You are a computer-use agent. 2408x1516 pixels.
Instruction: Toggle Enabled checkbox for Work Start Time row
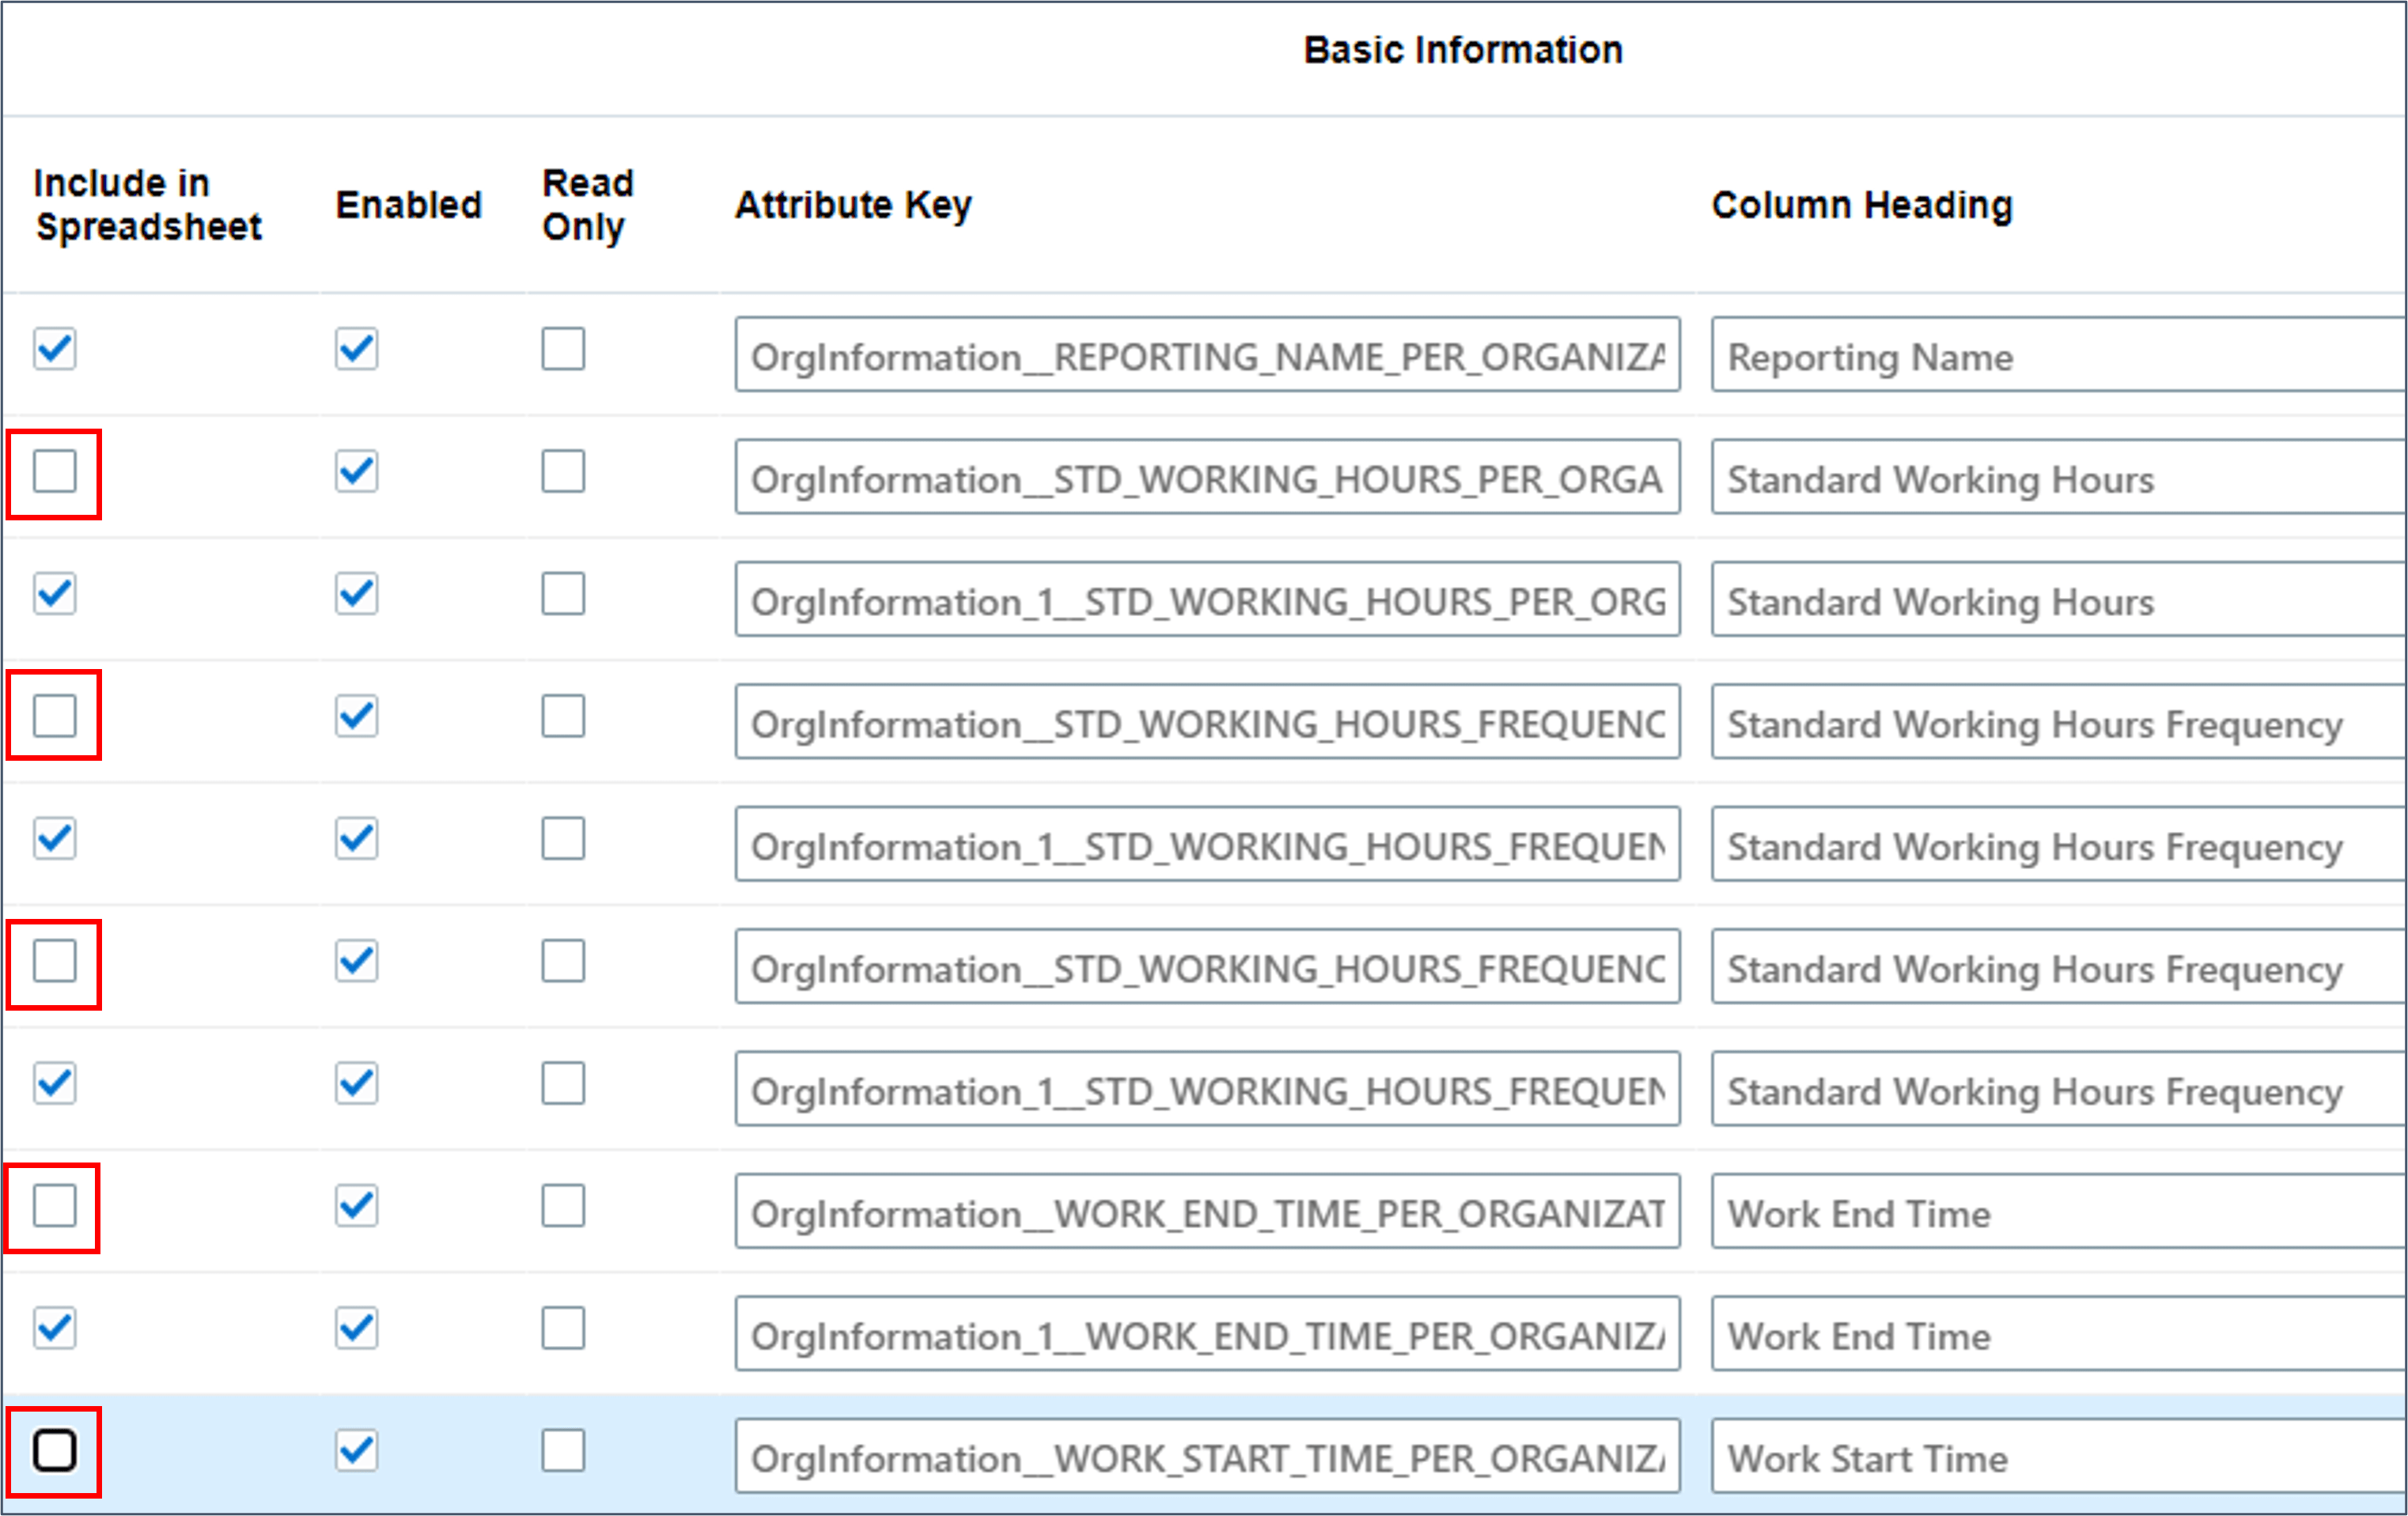(x=356, y=1450)
